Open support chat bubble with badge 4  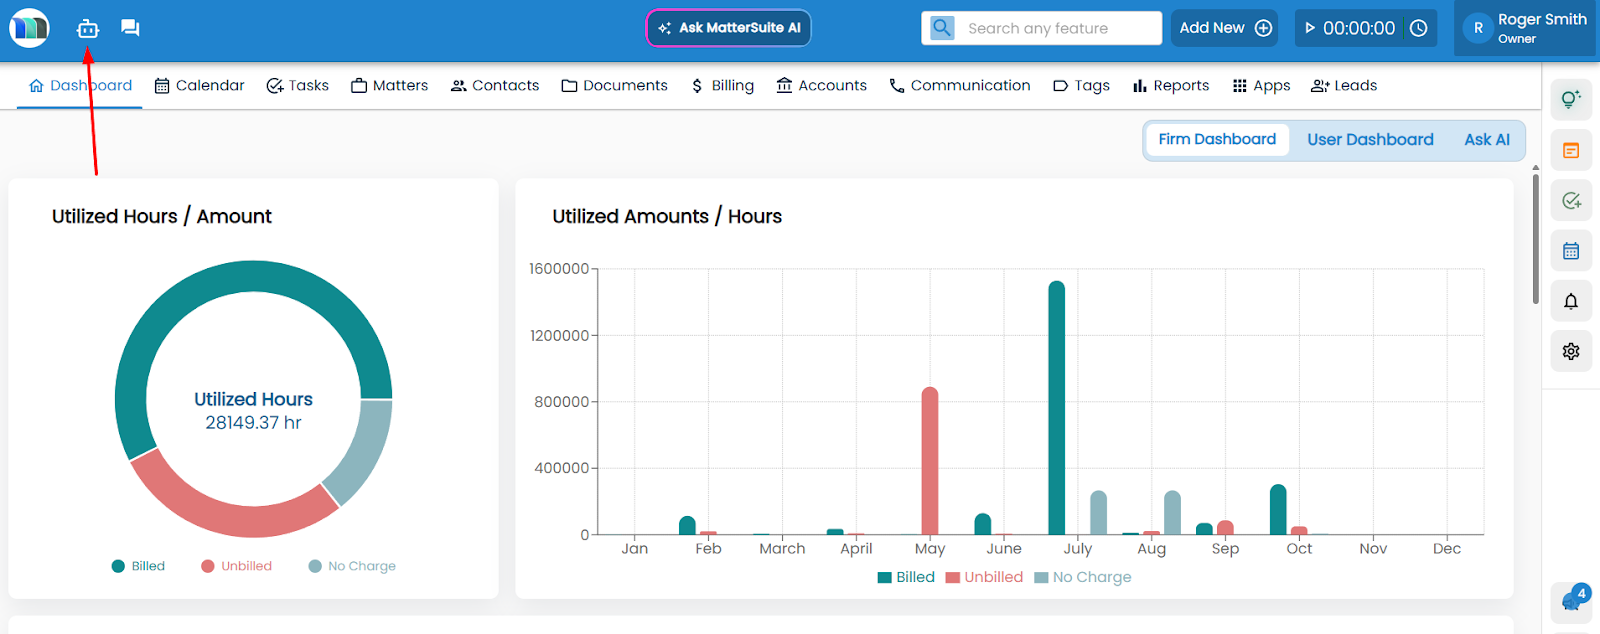1571,601
